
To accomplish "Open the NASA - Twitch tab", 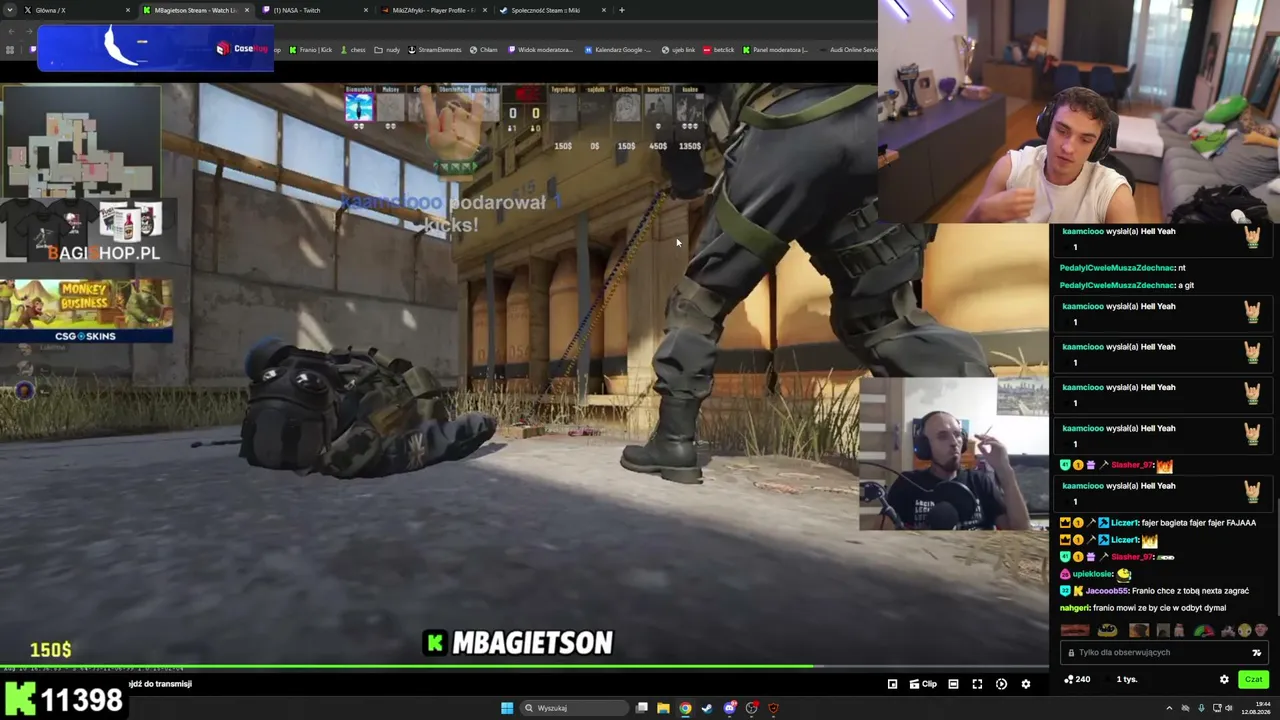I will click(310, 10).
